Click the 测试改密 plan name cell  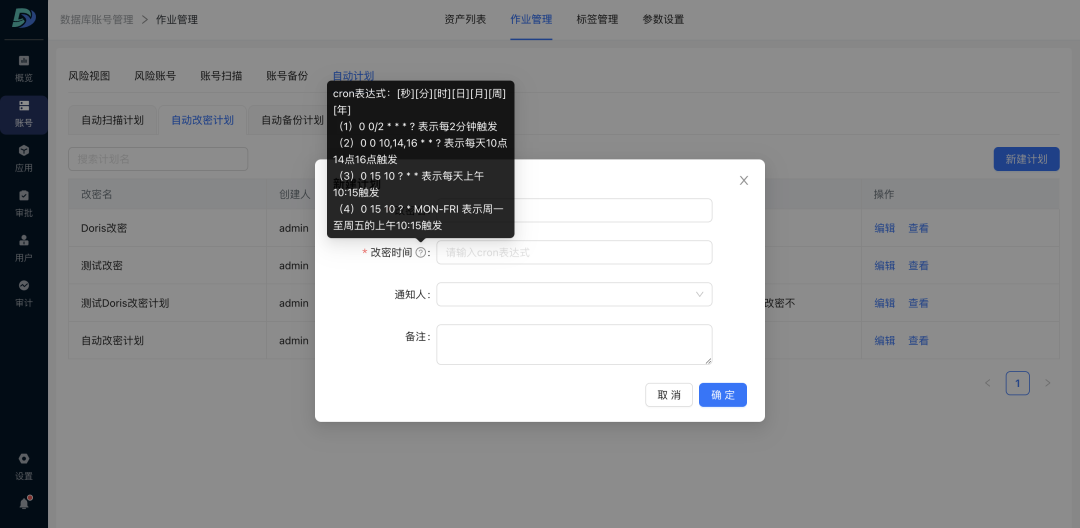coord(167,265)
